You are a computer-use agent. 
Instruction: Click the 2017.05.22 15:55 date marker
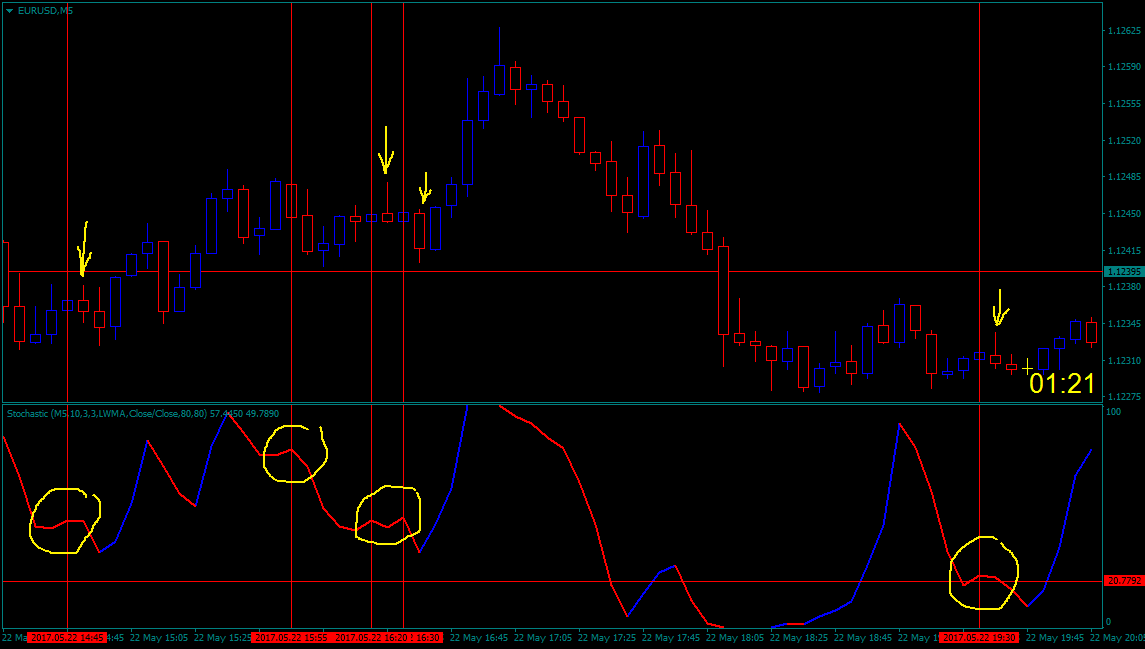pos(291,637)
